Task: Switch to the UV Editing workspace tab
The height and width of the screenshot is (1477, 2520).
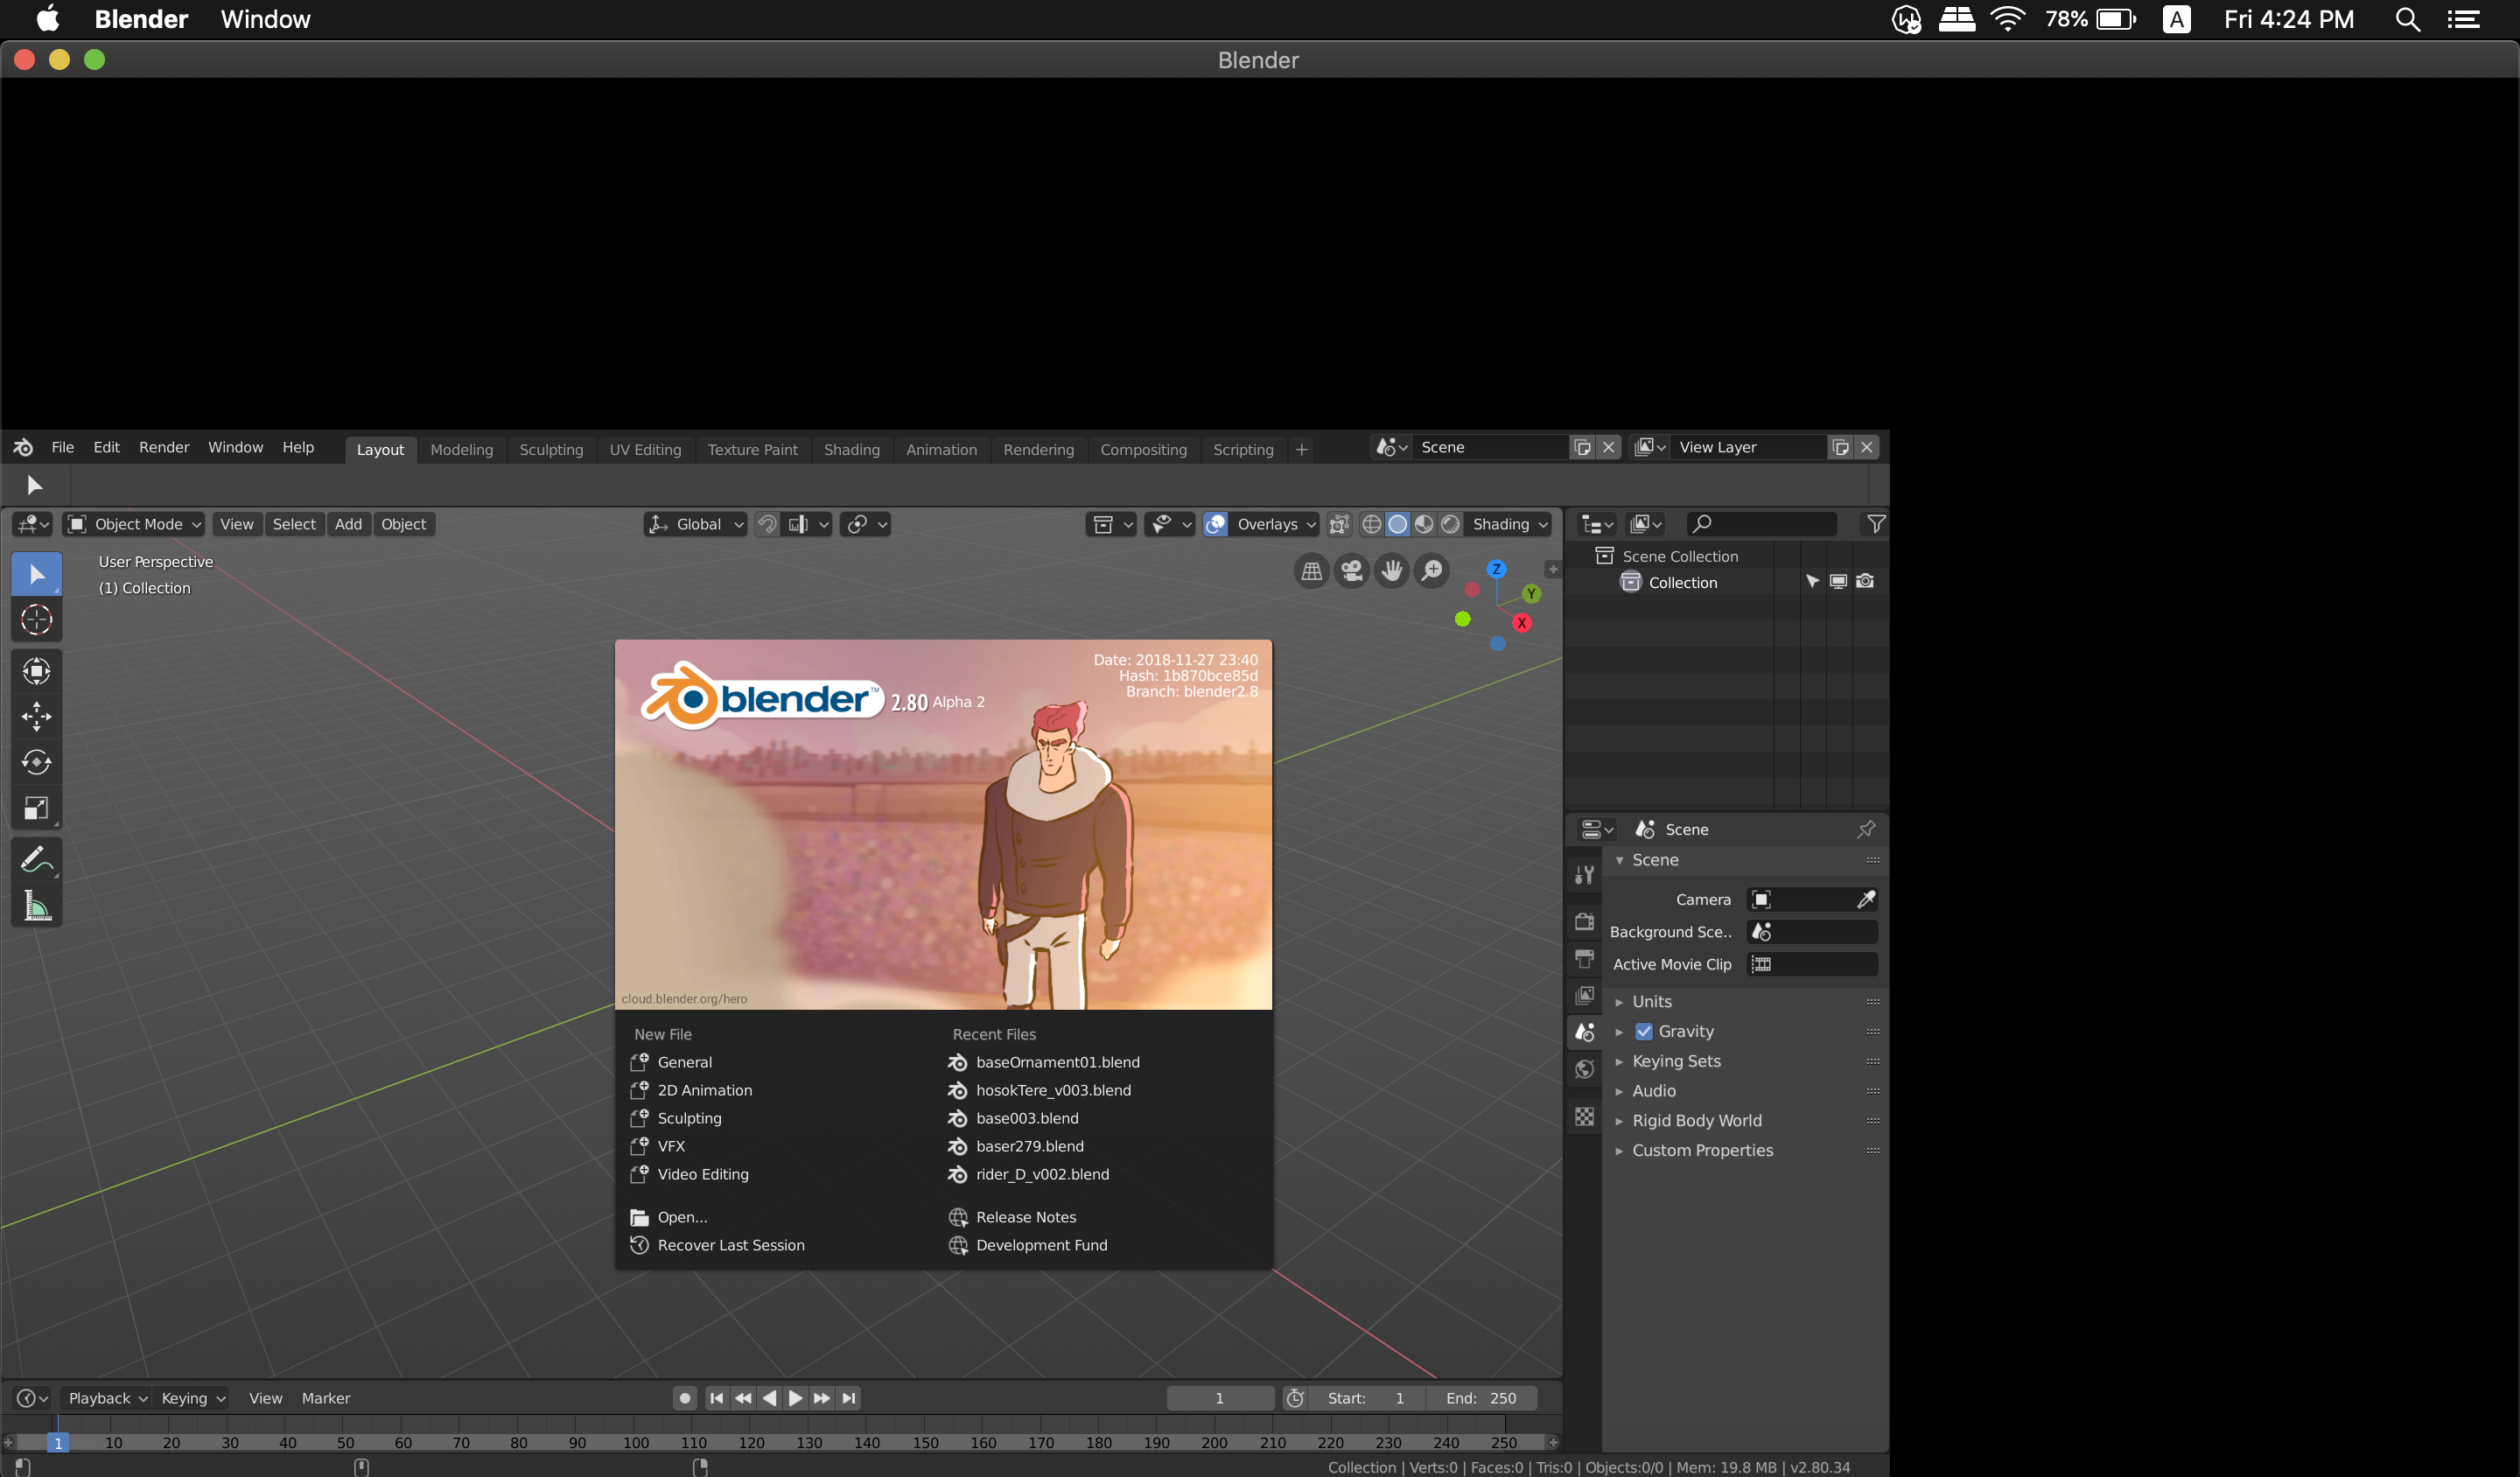Action: [x=645, y=450]
